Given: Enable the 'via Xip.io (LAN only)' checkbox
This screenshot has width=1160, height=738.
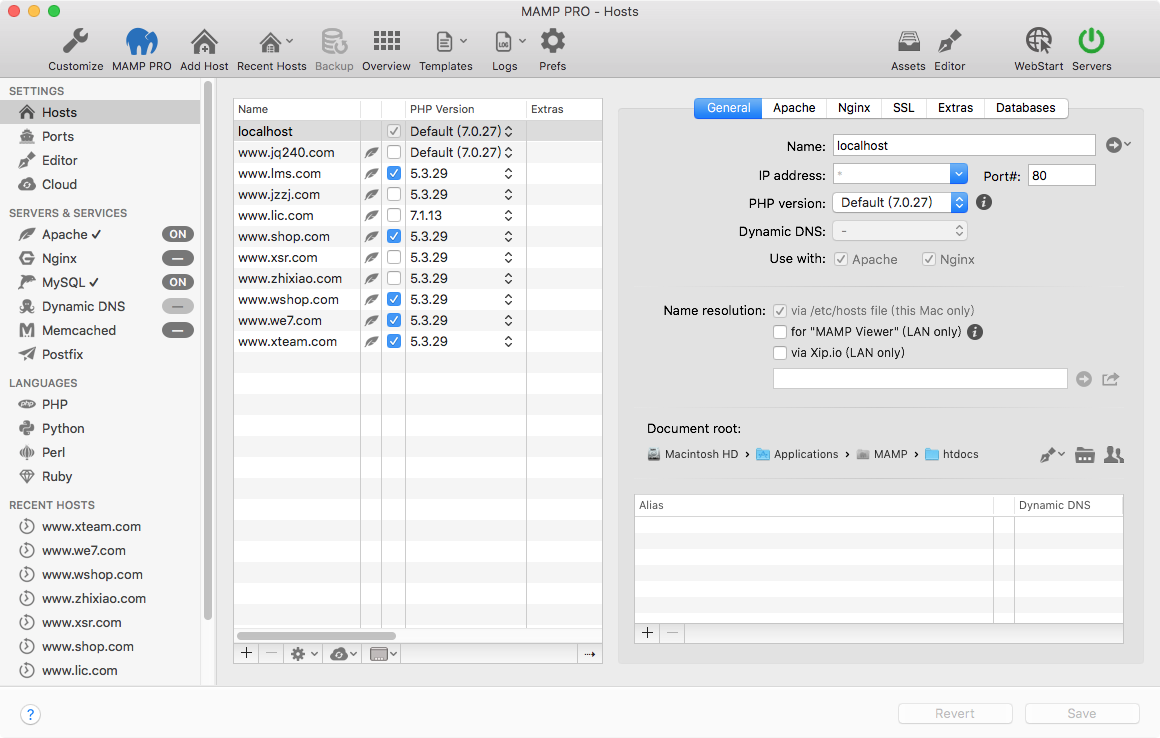Looking at the screenshot, I should (780, 353).
